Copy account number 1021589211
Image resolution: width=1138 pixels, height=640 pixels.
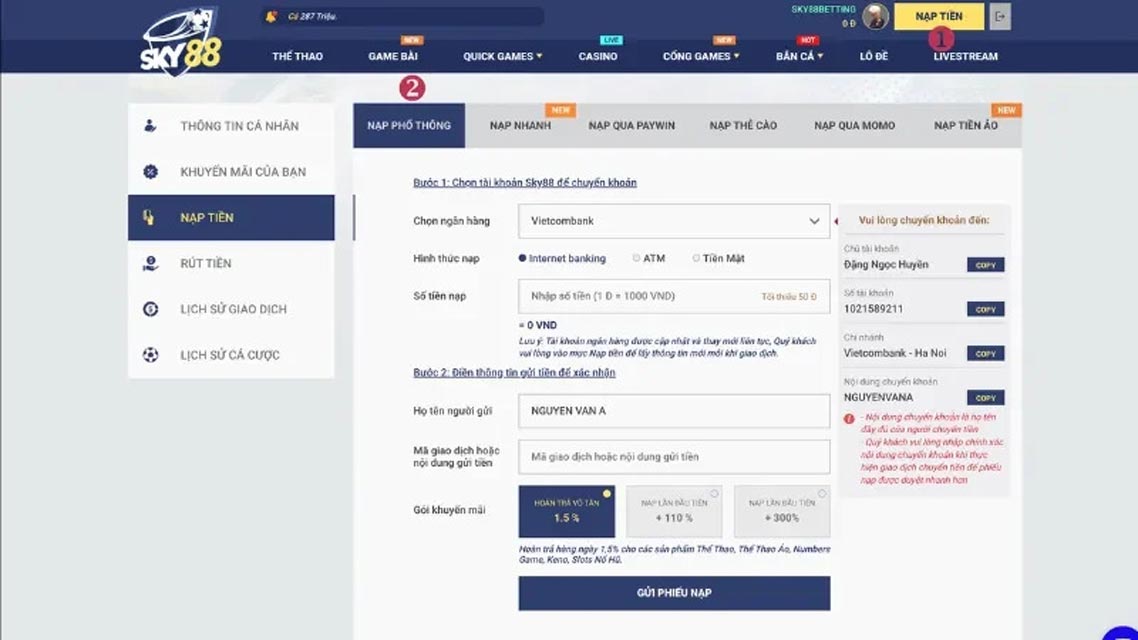pos(986,309)
